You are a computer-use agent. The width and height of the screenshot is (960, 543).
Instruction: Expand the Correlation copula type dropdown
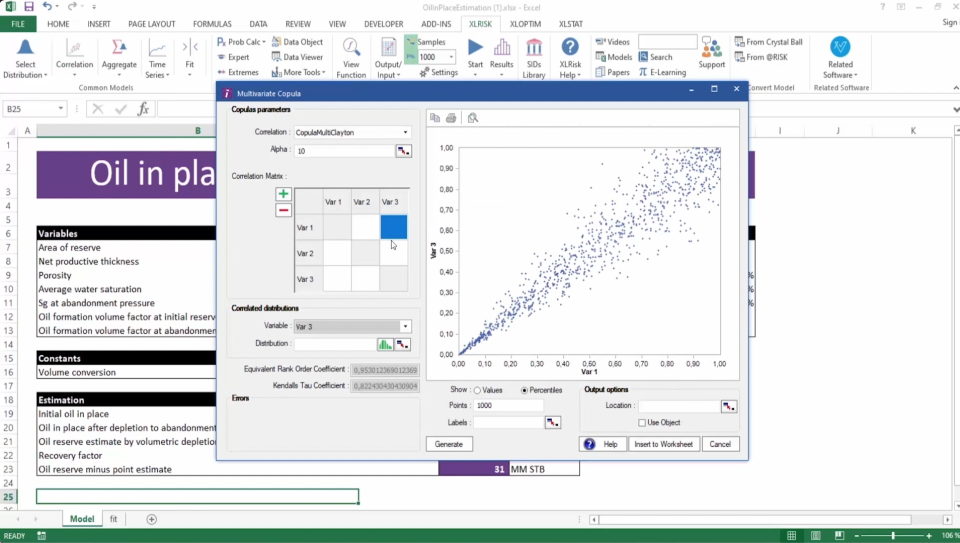click(405, 132)
